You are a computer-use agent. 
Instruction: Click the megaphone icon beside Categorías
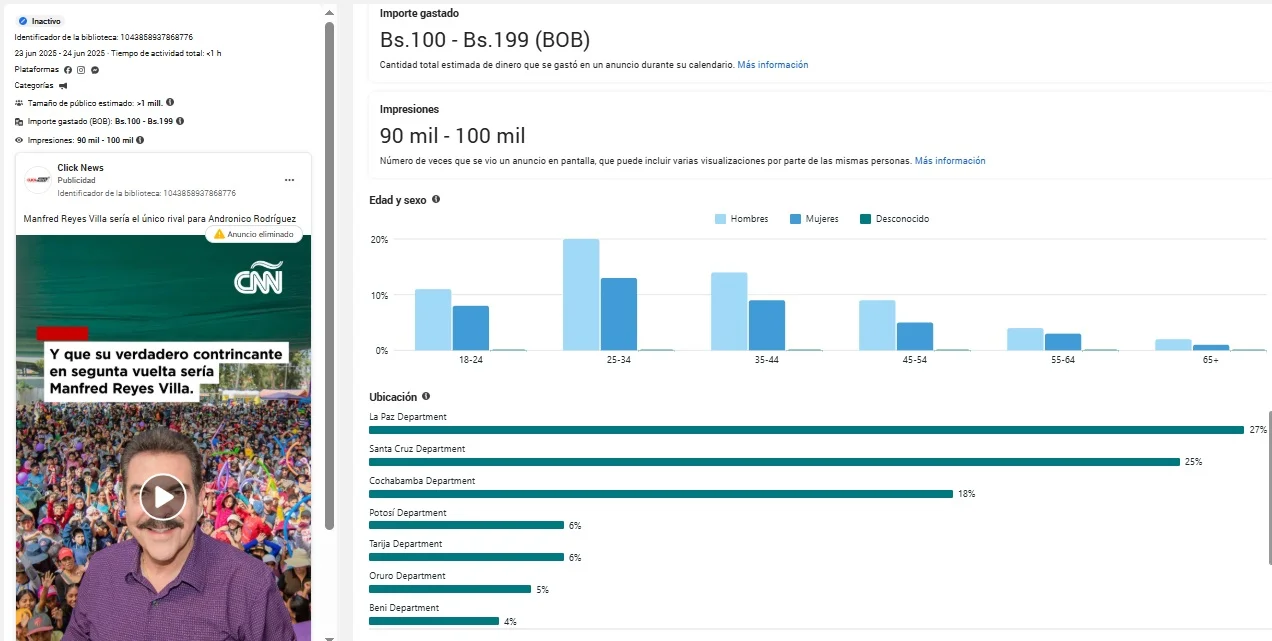(63, 86)
